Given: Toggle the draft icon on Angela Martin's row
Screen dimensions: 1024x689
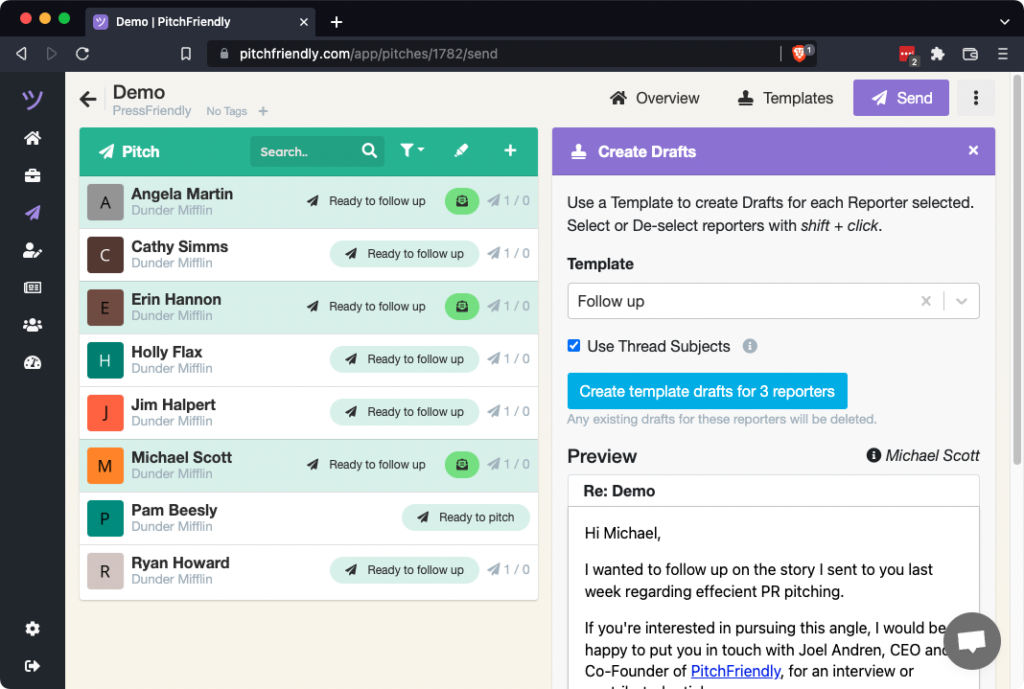Looking at the screenshot, I should pyautogui.click(x=461, y=201).
